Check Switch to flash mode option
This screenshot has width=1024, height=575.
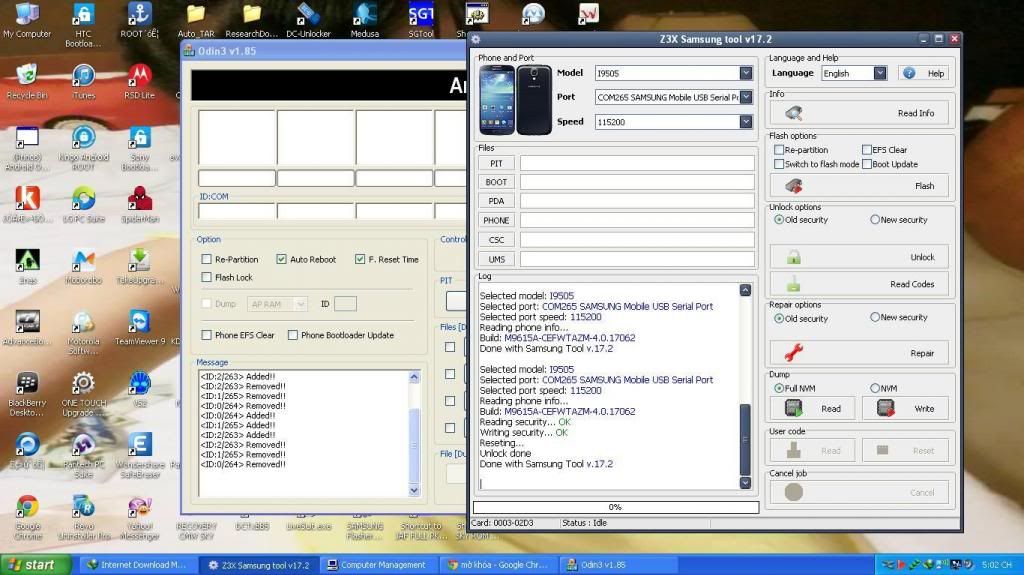pos(778,164)
